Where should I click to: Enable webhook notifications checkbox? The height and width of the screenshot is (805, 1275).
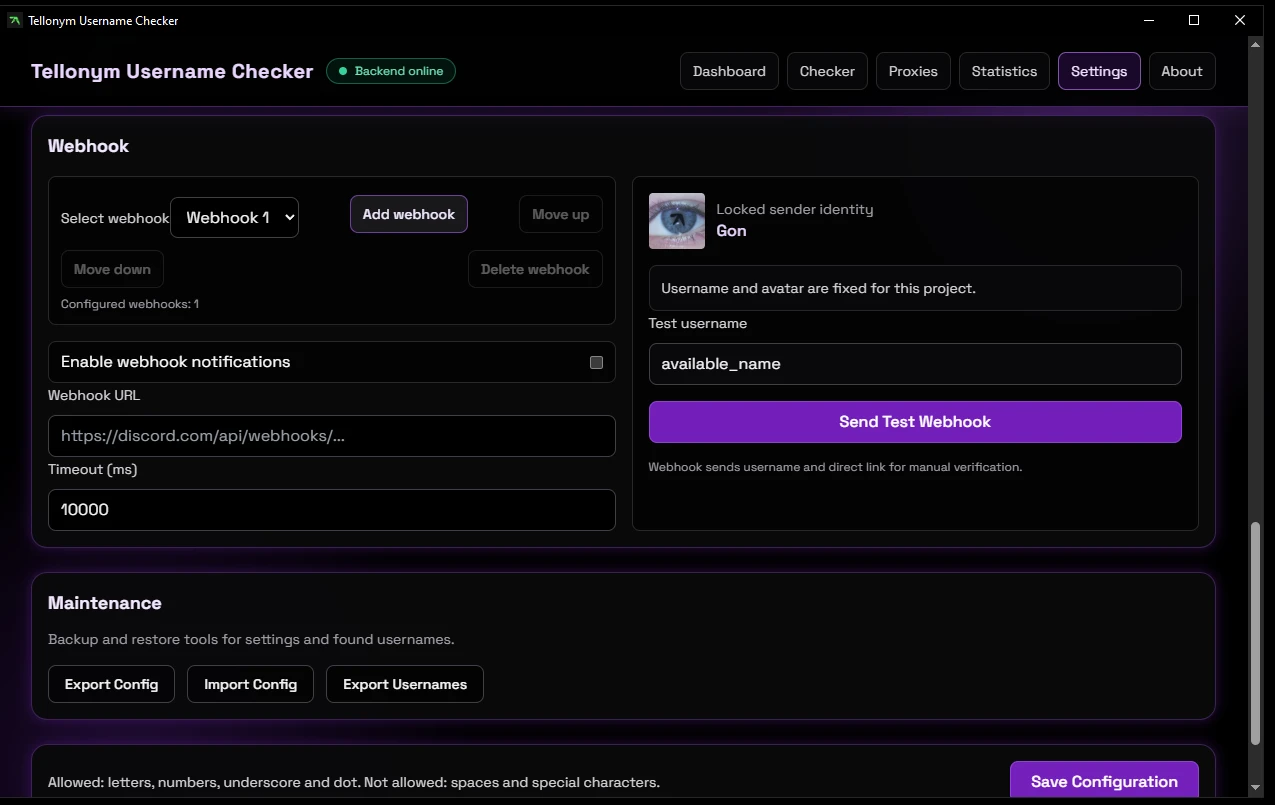tap(596, 362)
